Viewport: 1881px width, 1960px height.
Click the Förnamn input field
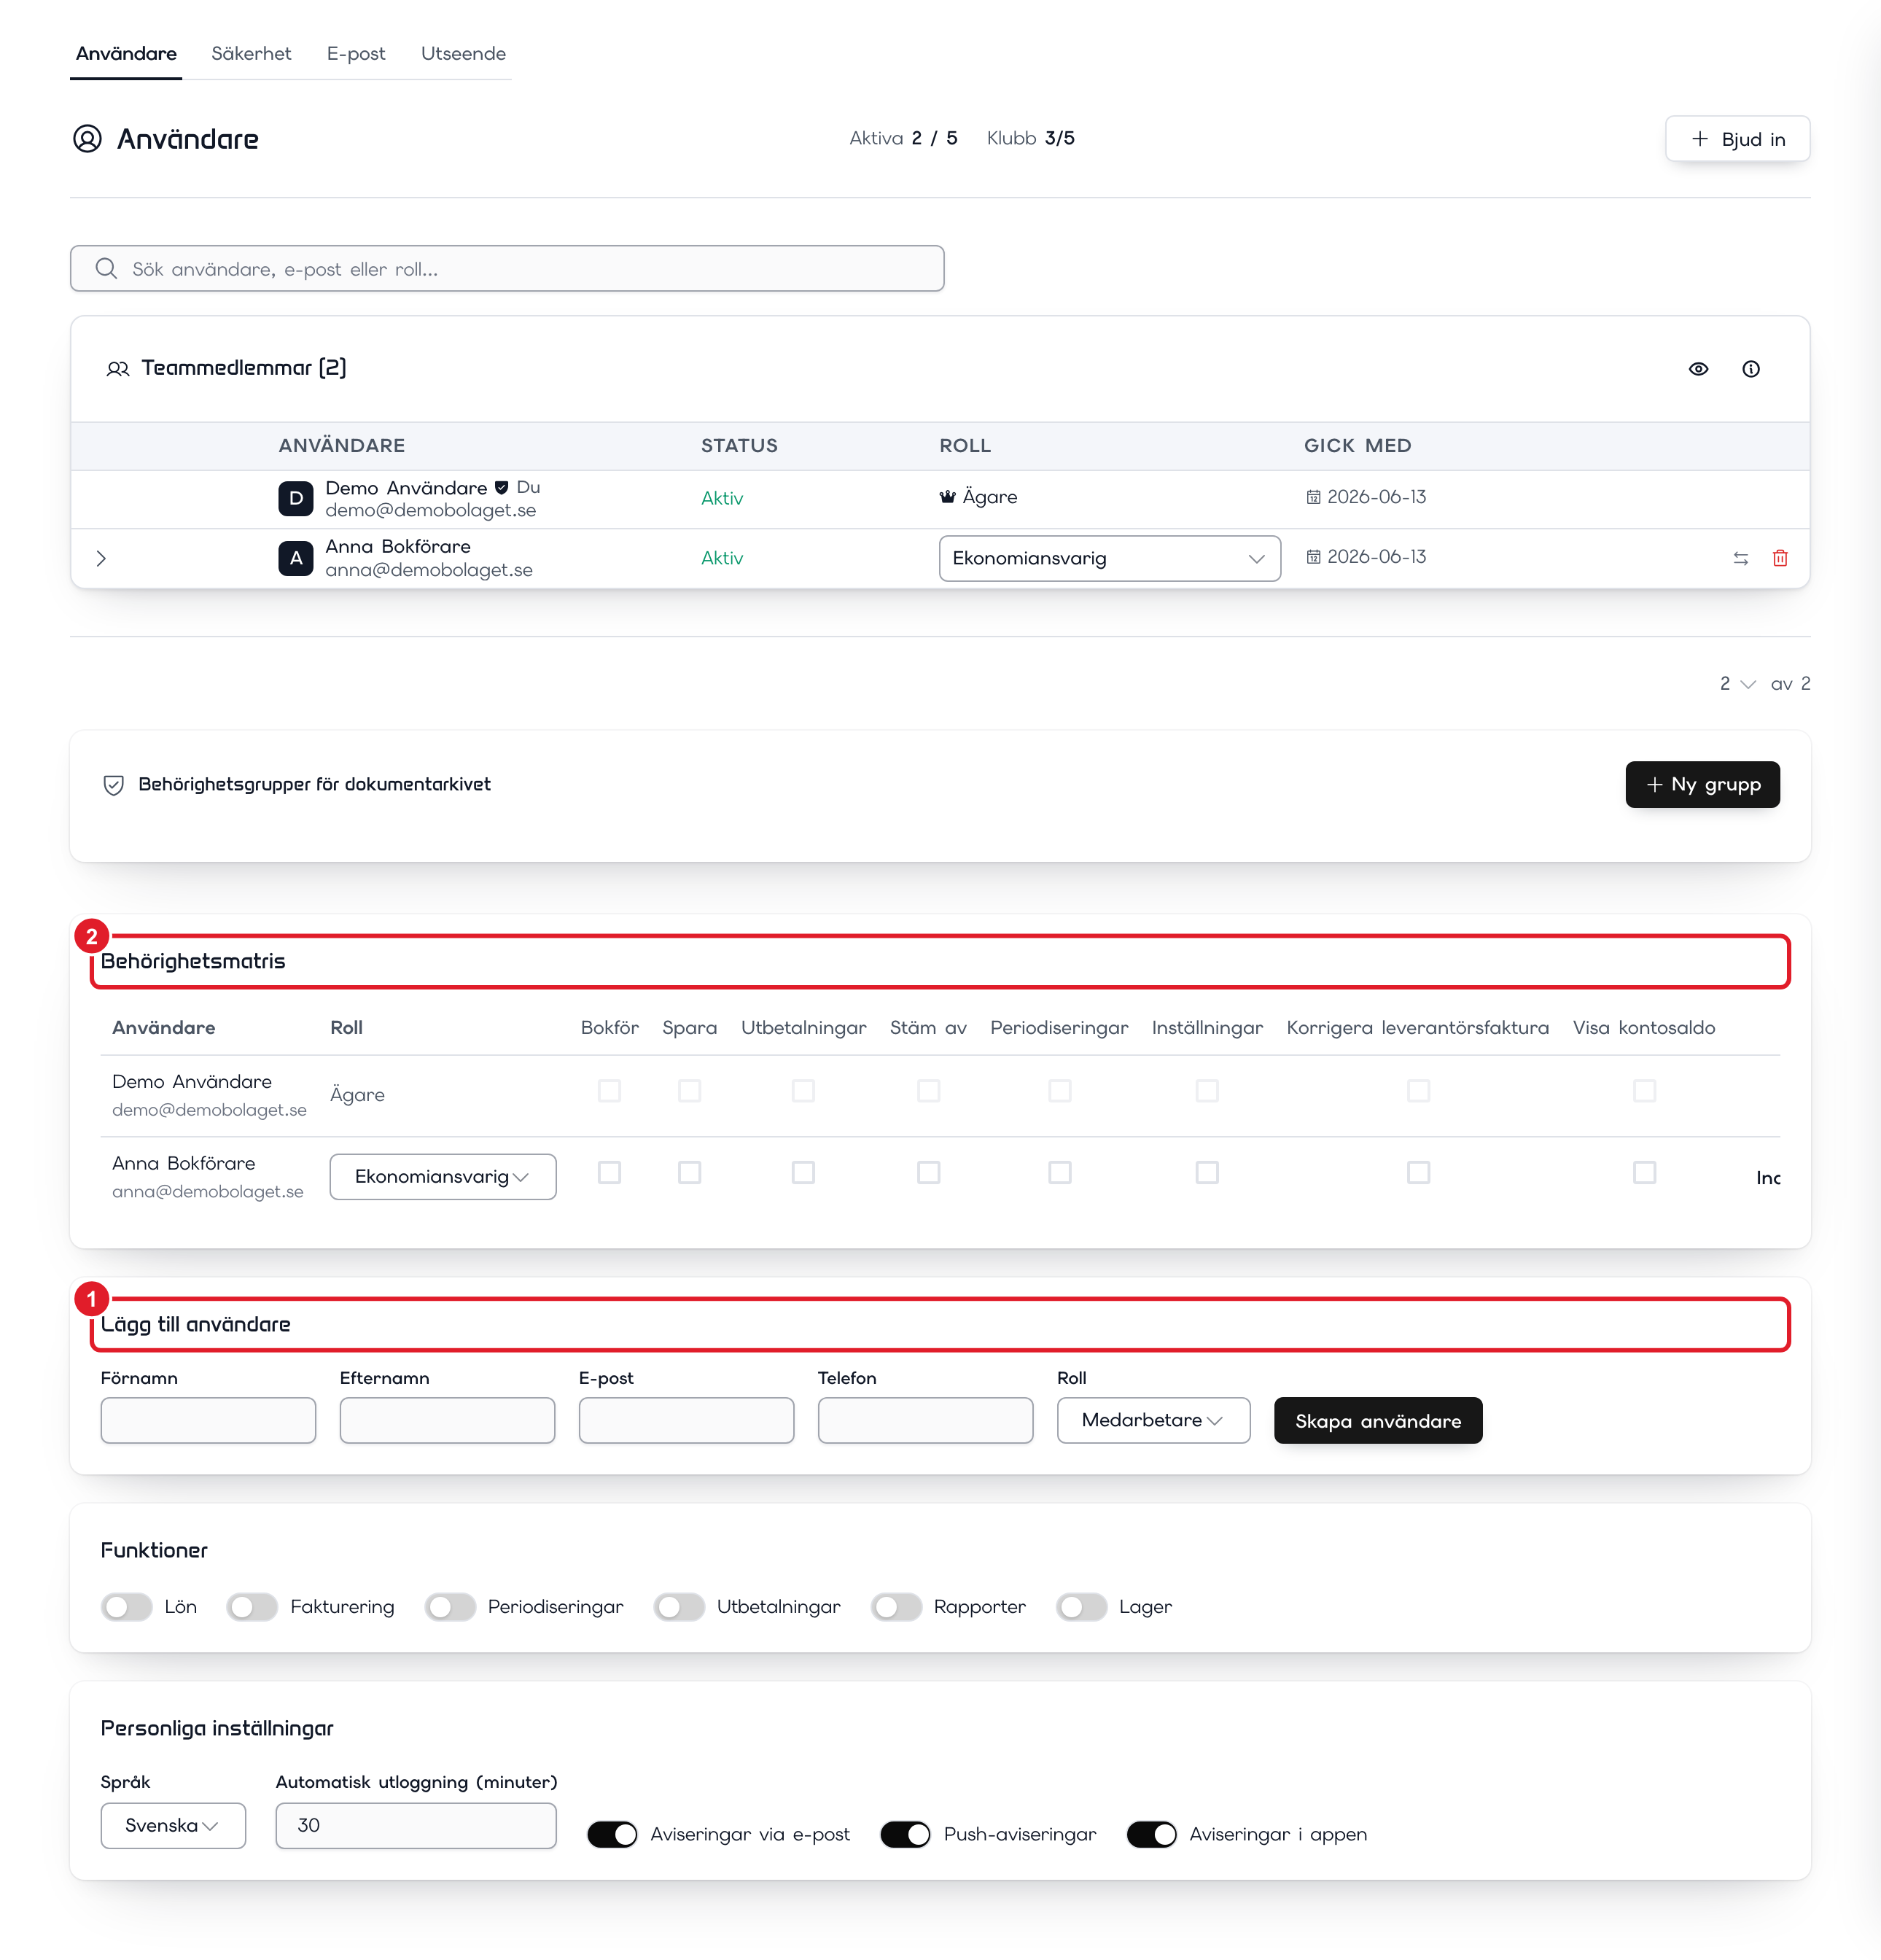[x=208, y=1420]
